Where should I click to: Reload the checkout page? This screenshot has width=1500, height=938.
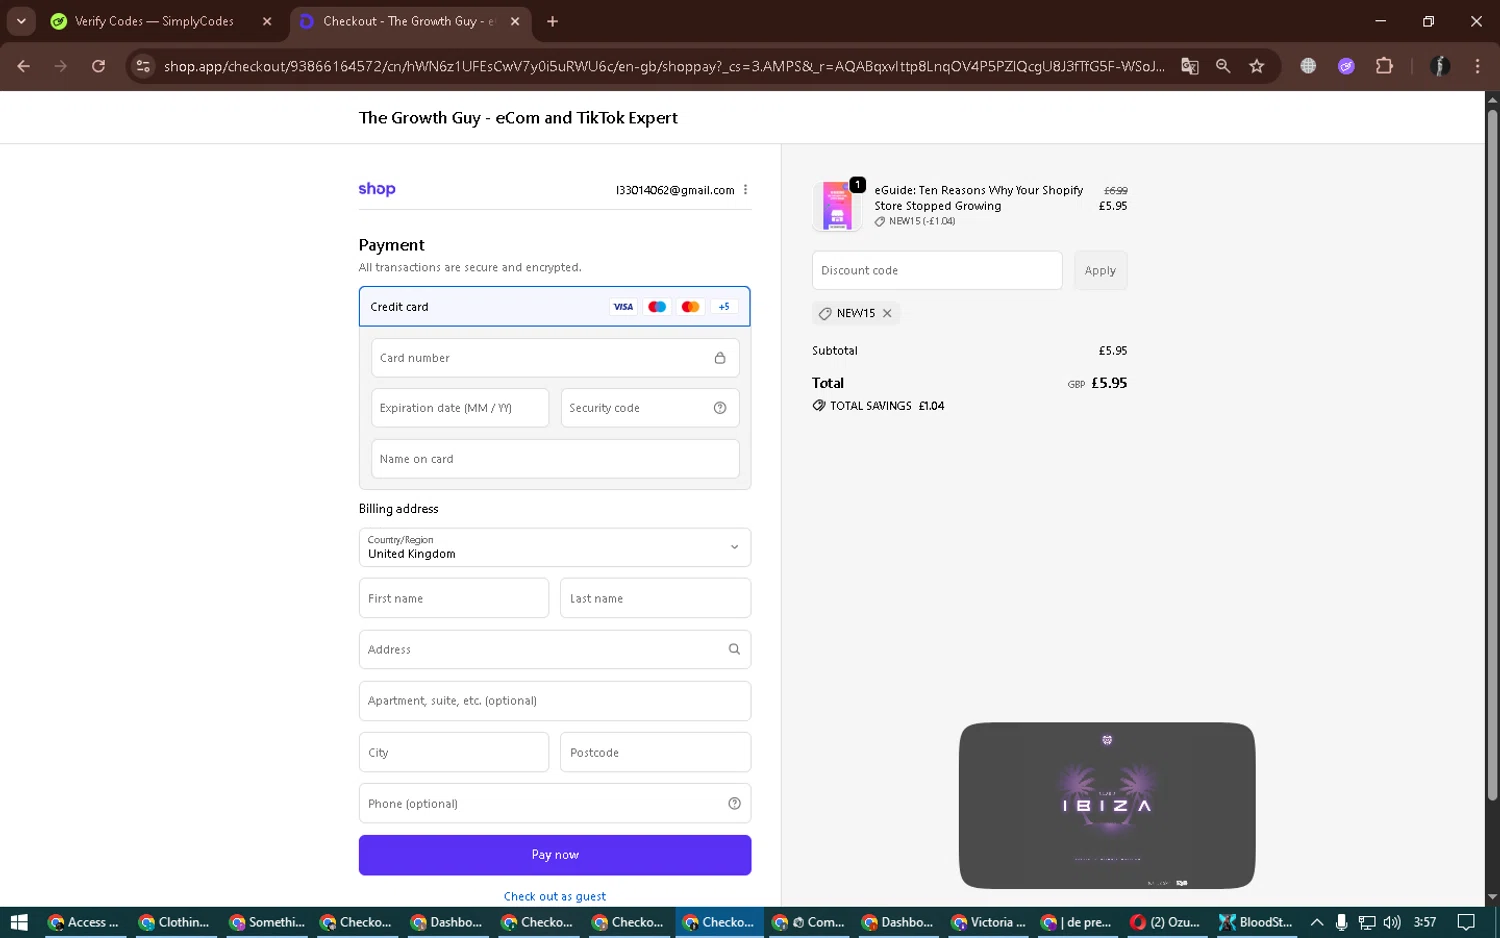tap(98, 66)
